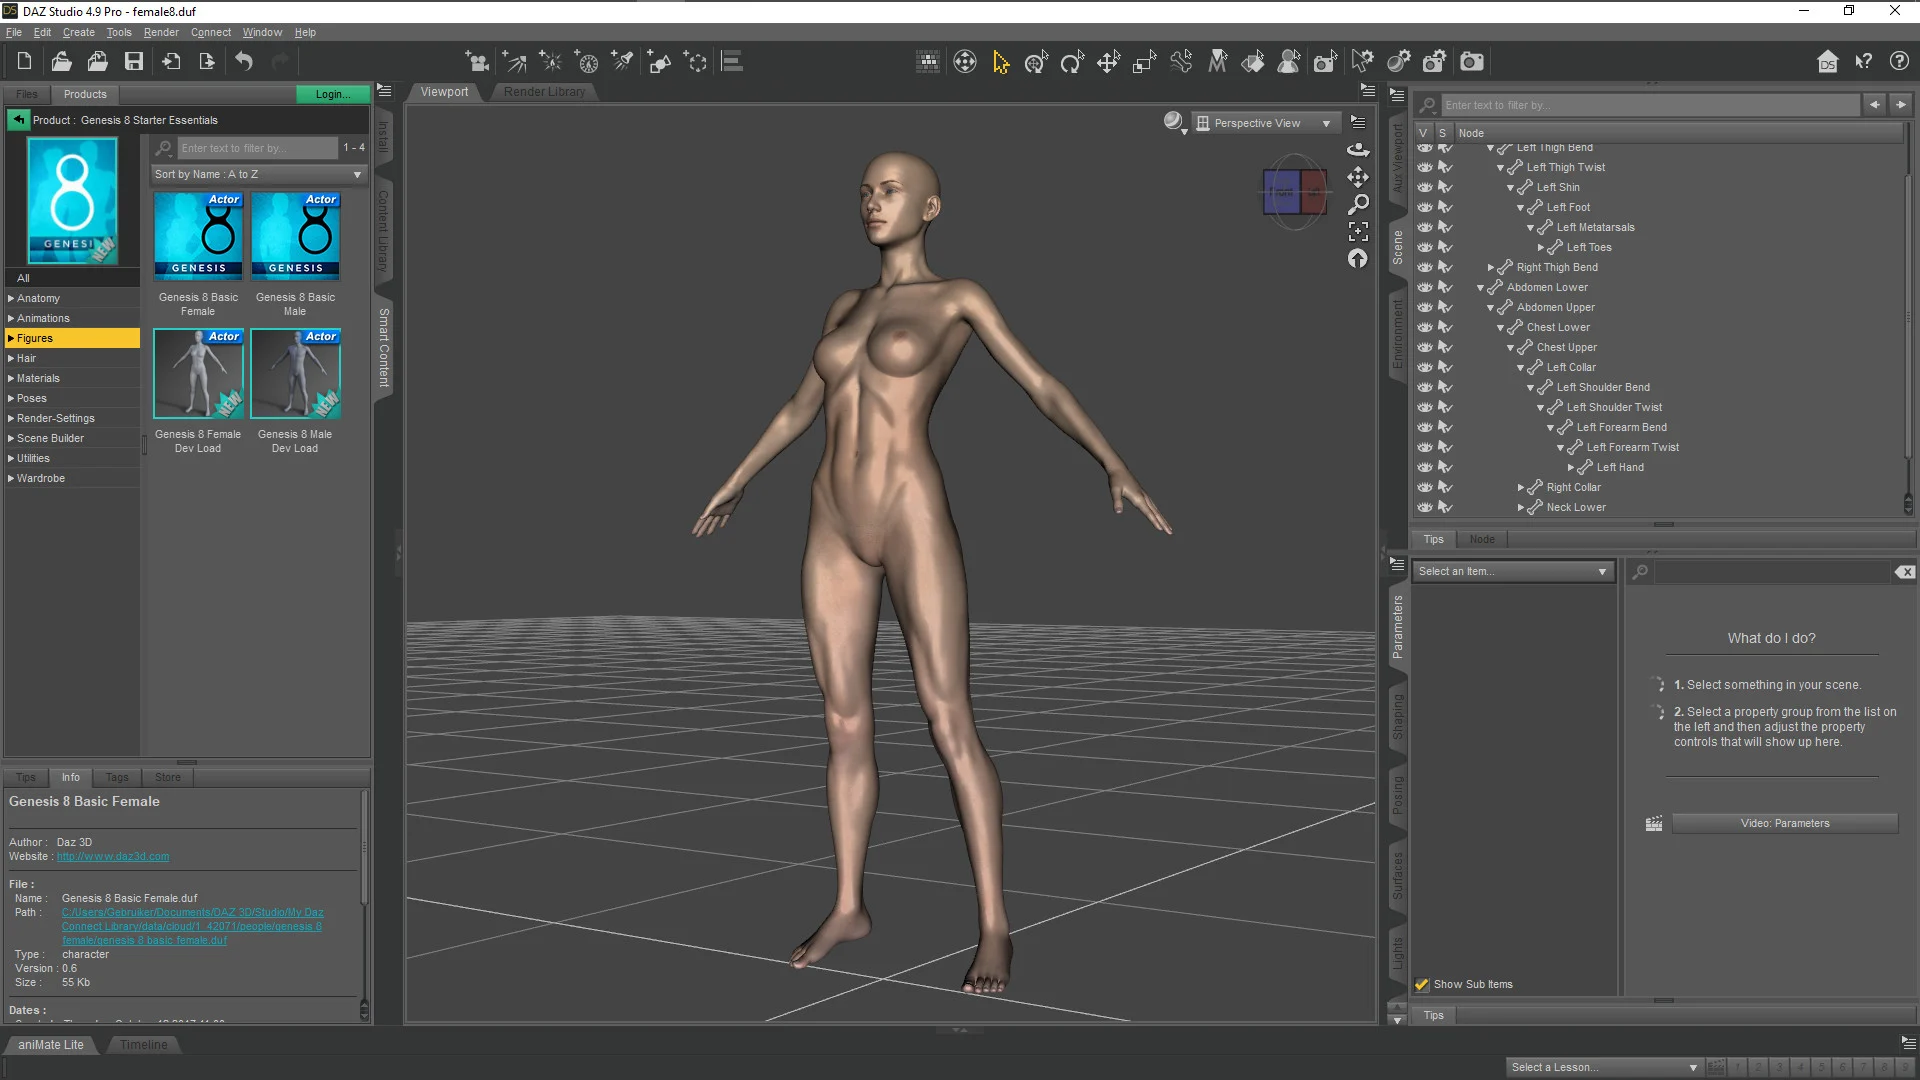The height and width of the screenshot is (1080, 1920).
Task: Create a new scene file
Action: pos(25,62)
